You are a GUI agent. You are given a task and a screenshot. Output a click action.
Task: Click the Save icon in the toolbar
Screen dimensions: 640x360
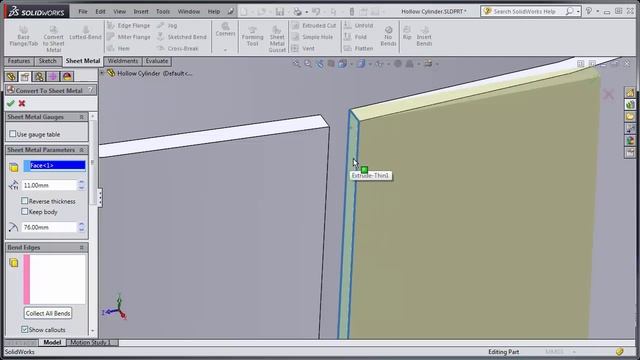pos(280,11)
